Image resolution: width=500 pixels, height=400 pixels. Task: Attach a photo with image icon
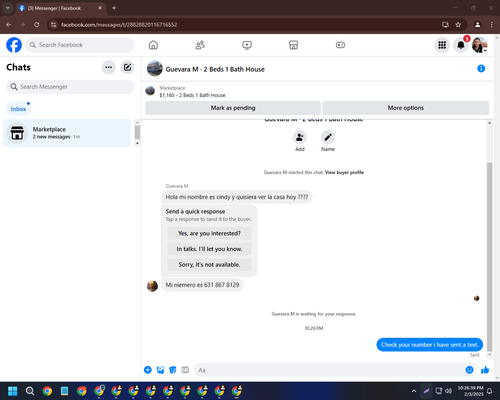[x=160, y=370]
